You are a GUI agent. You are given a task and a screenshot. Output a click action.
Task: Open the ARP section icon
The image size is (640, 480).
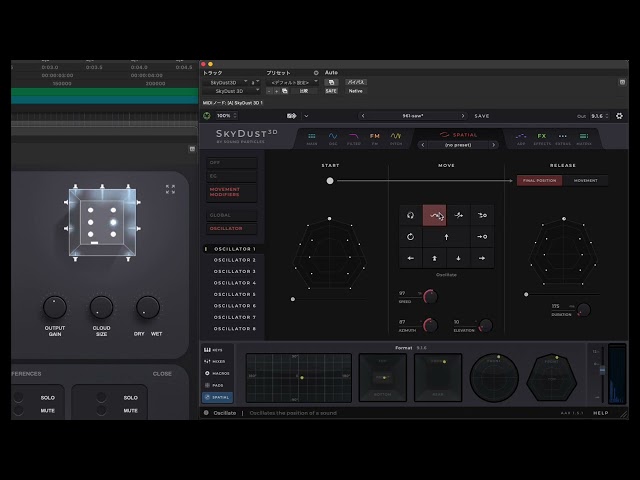coord(521,138)
